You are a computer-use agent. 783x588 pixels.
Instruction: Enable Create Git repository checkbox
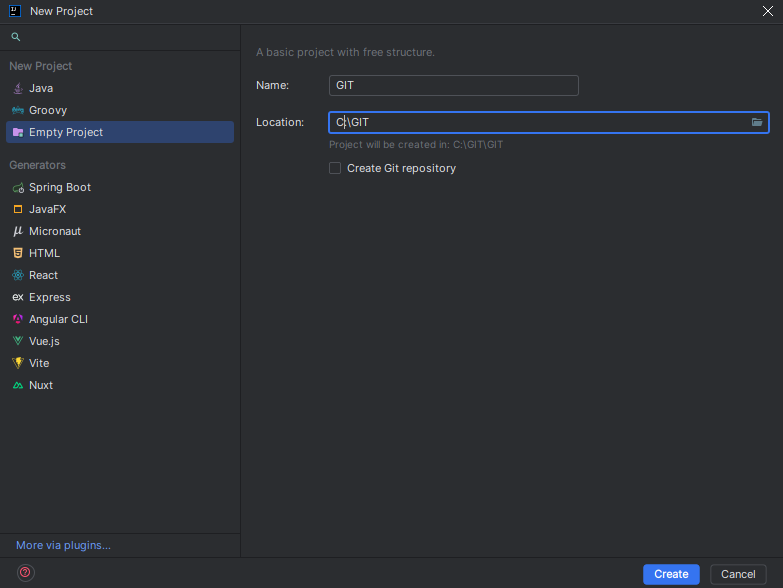(335, 168)
